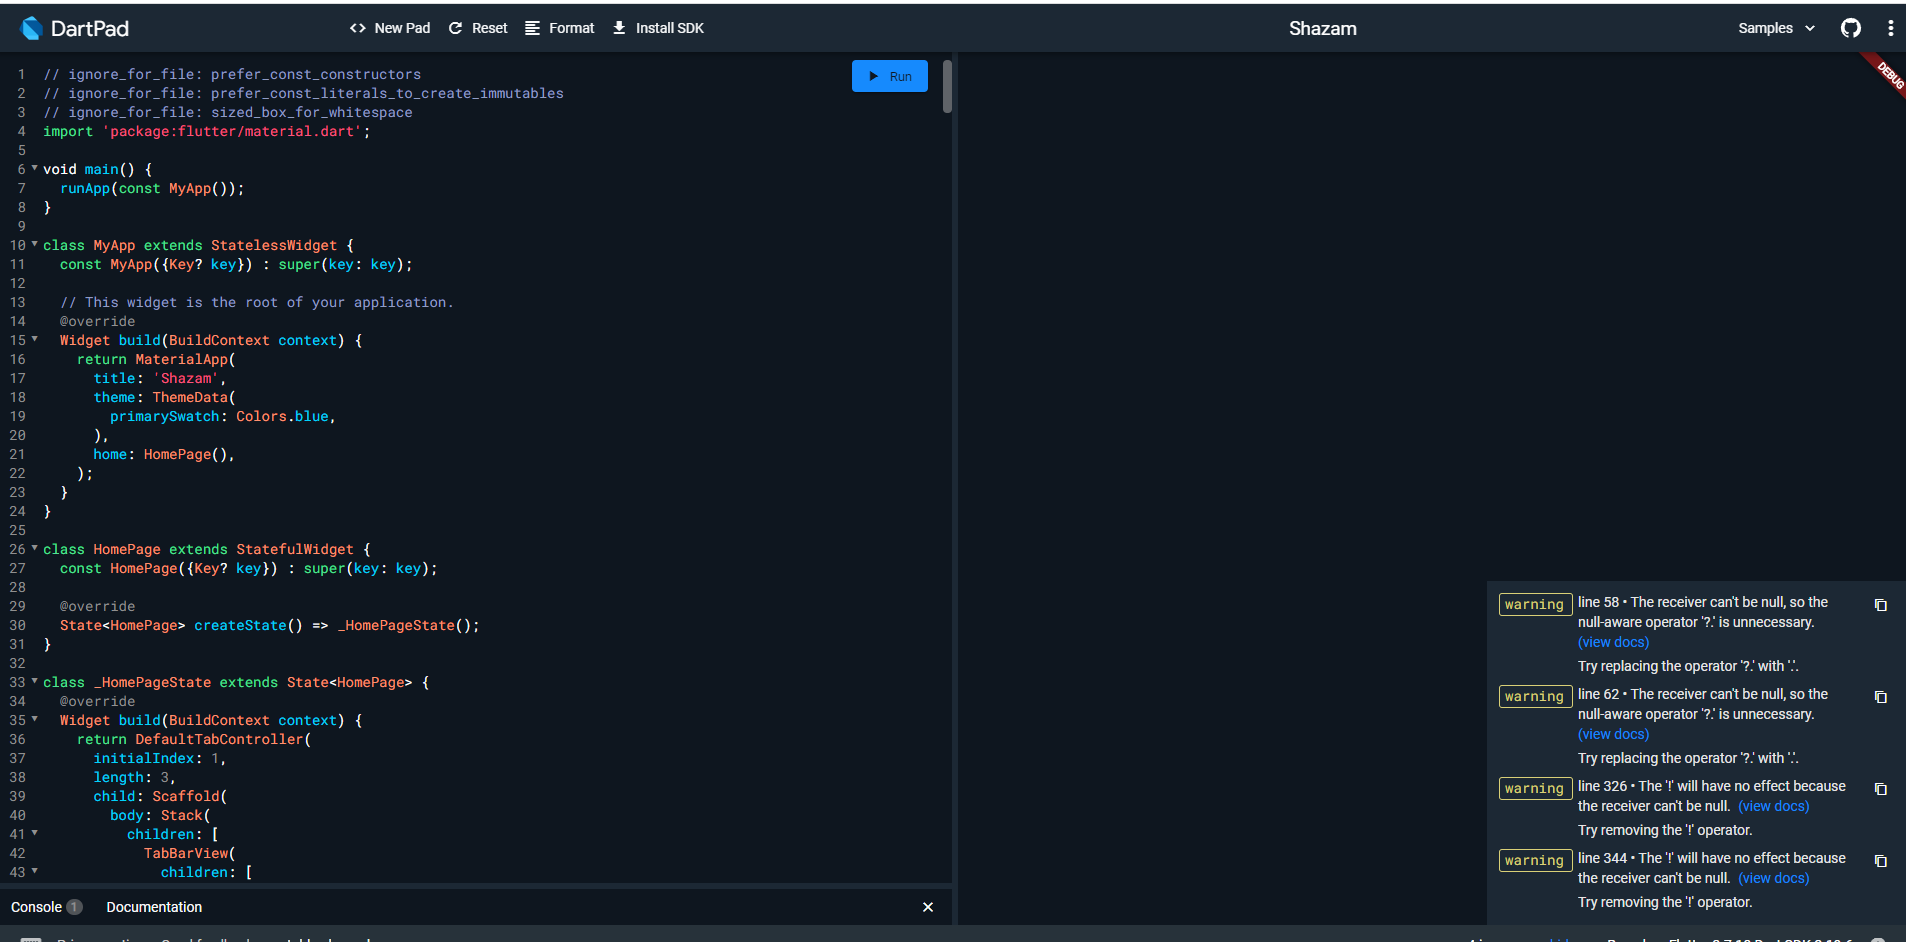Image resolution: width=1906 pixels, height=942 pixels.
Task: Click the DartPad logo icon
Action: (31, 28)
